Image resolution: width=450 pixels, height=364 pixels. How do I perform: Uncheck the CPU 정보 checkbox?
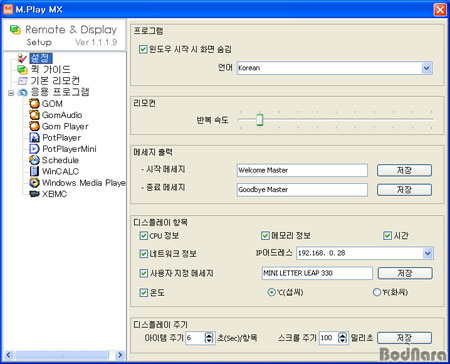(143, 236)
